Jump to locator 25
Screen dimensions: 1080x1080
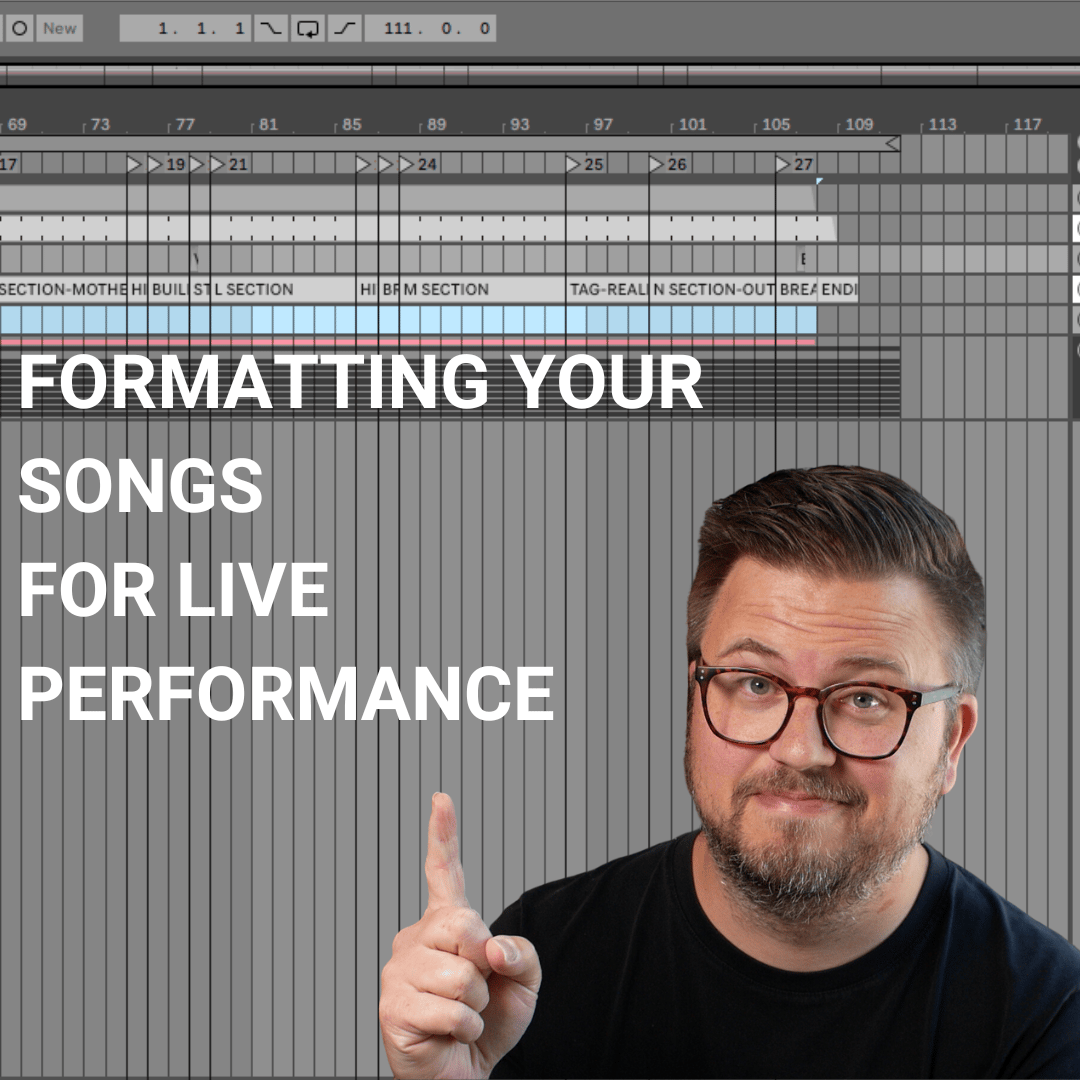coord(573,164)
